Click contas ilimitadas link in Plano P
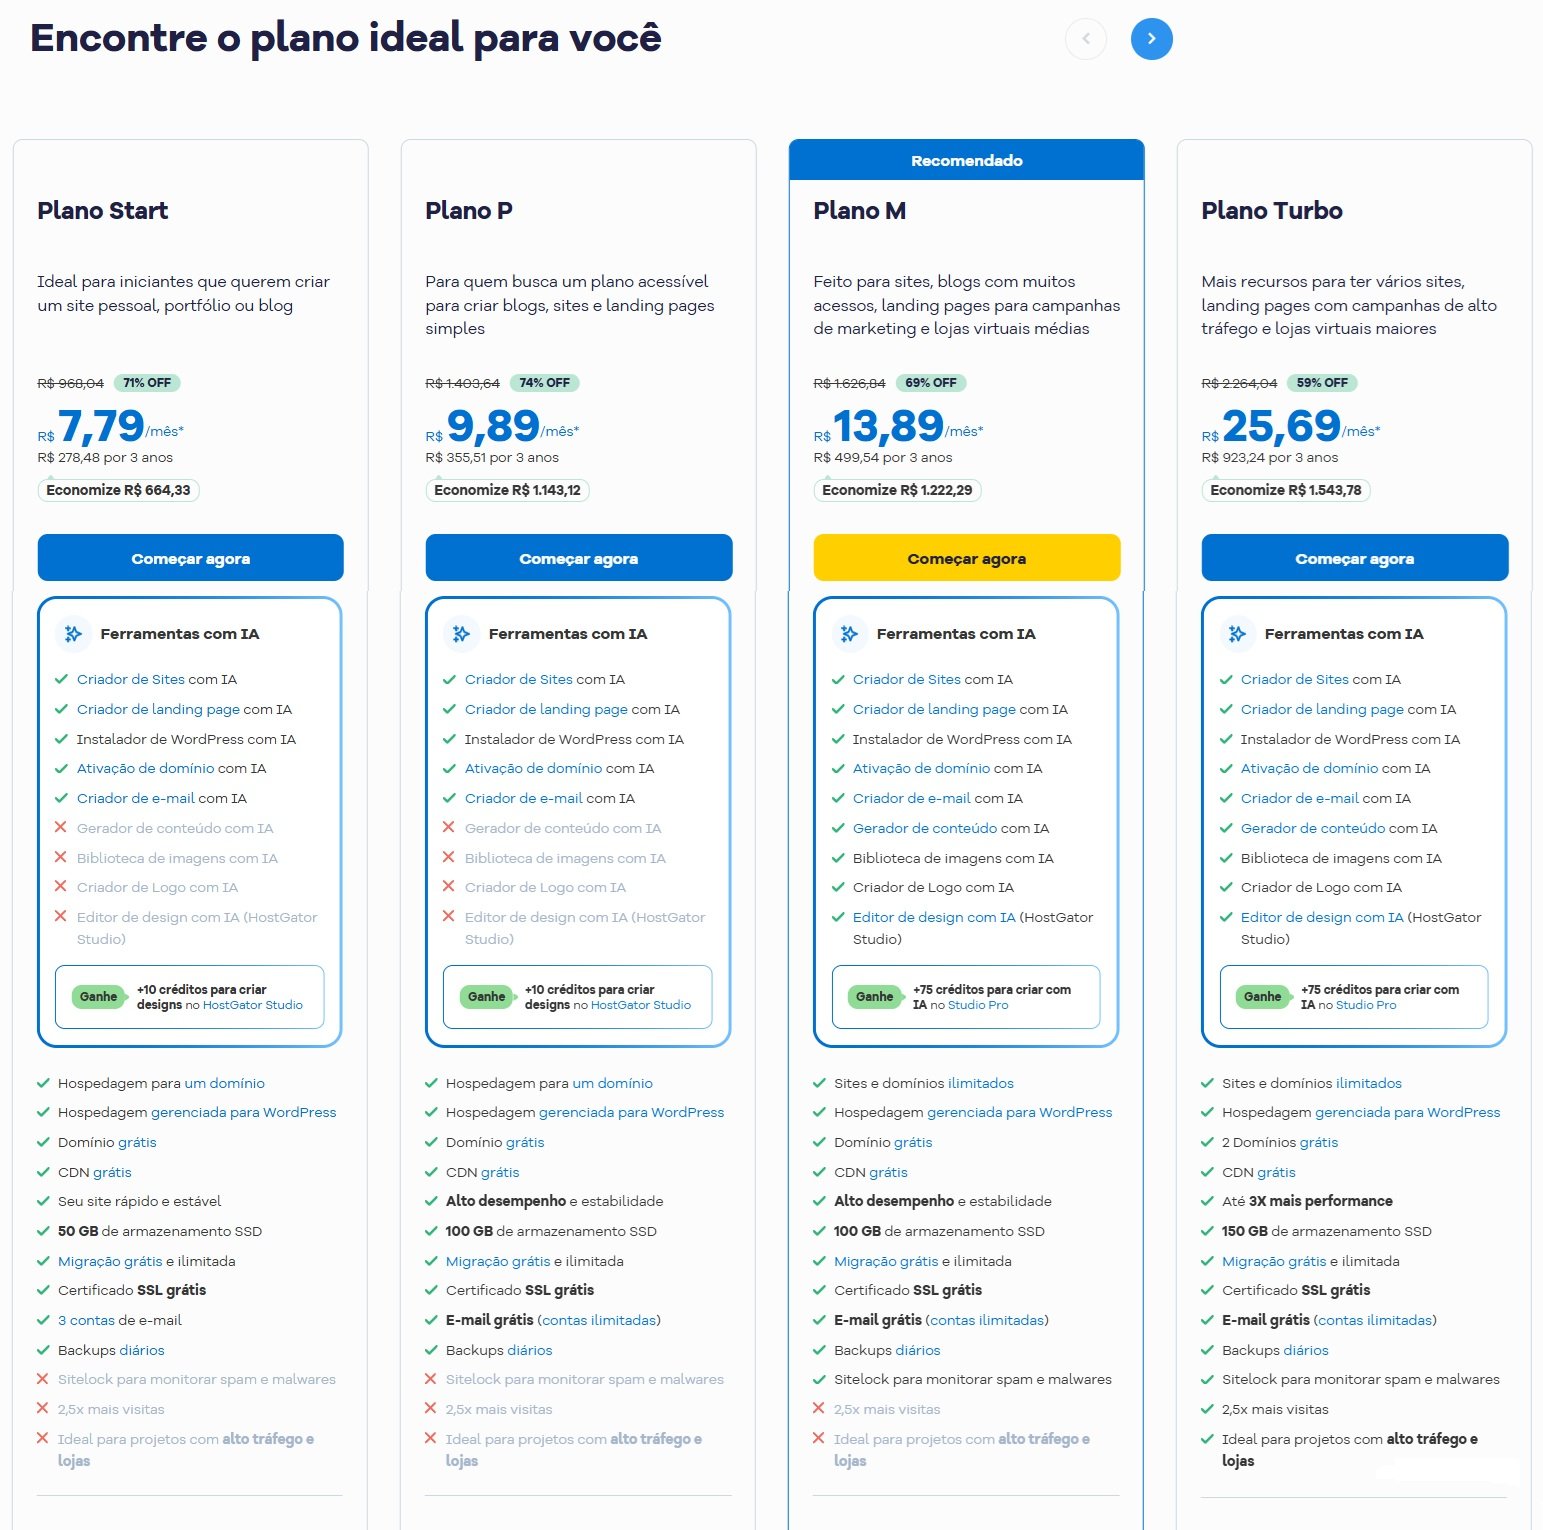The image size is (1543, 1530). (599, 1320)
